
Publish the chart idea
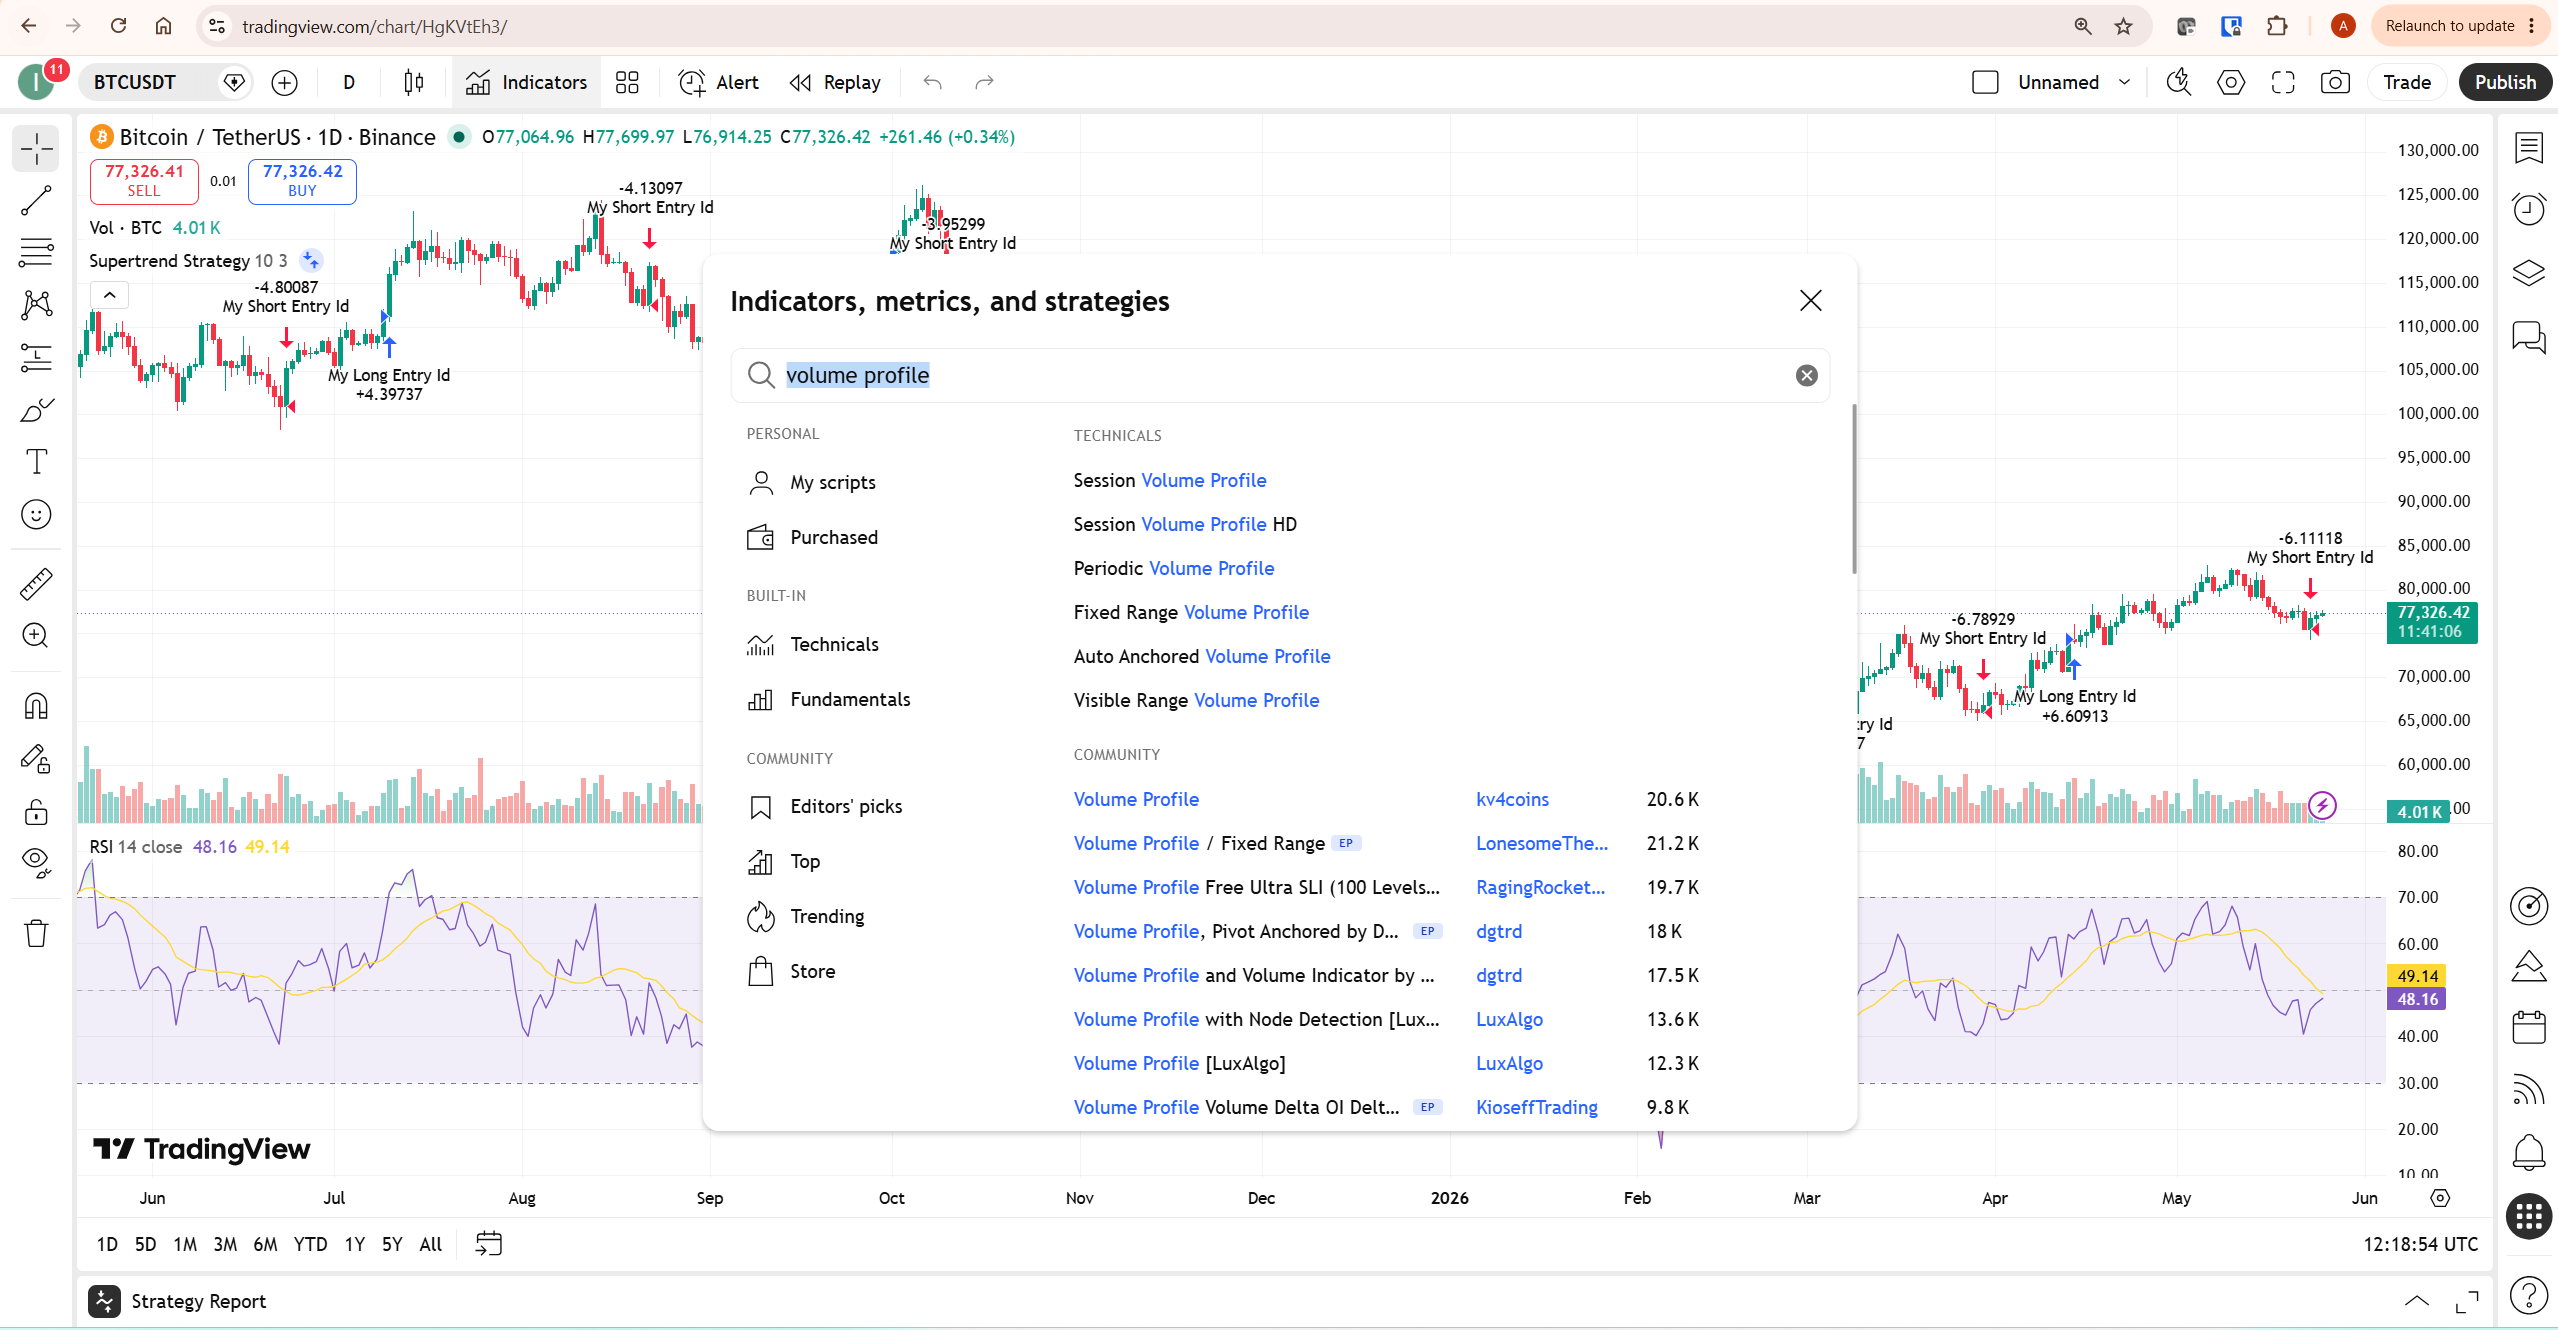(x=2505, y=83)
